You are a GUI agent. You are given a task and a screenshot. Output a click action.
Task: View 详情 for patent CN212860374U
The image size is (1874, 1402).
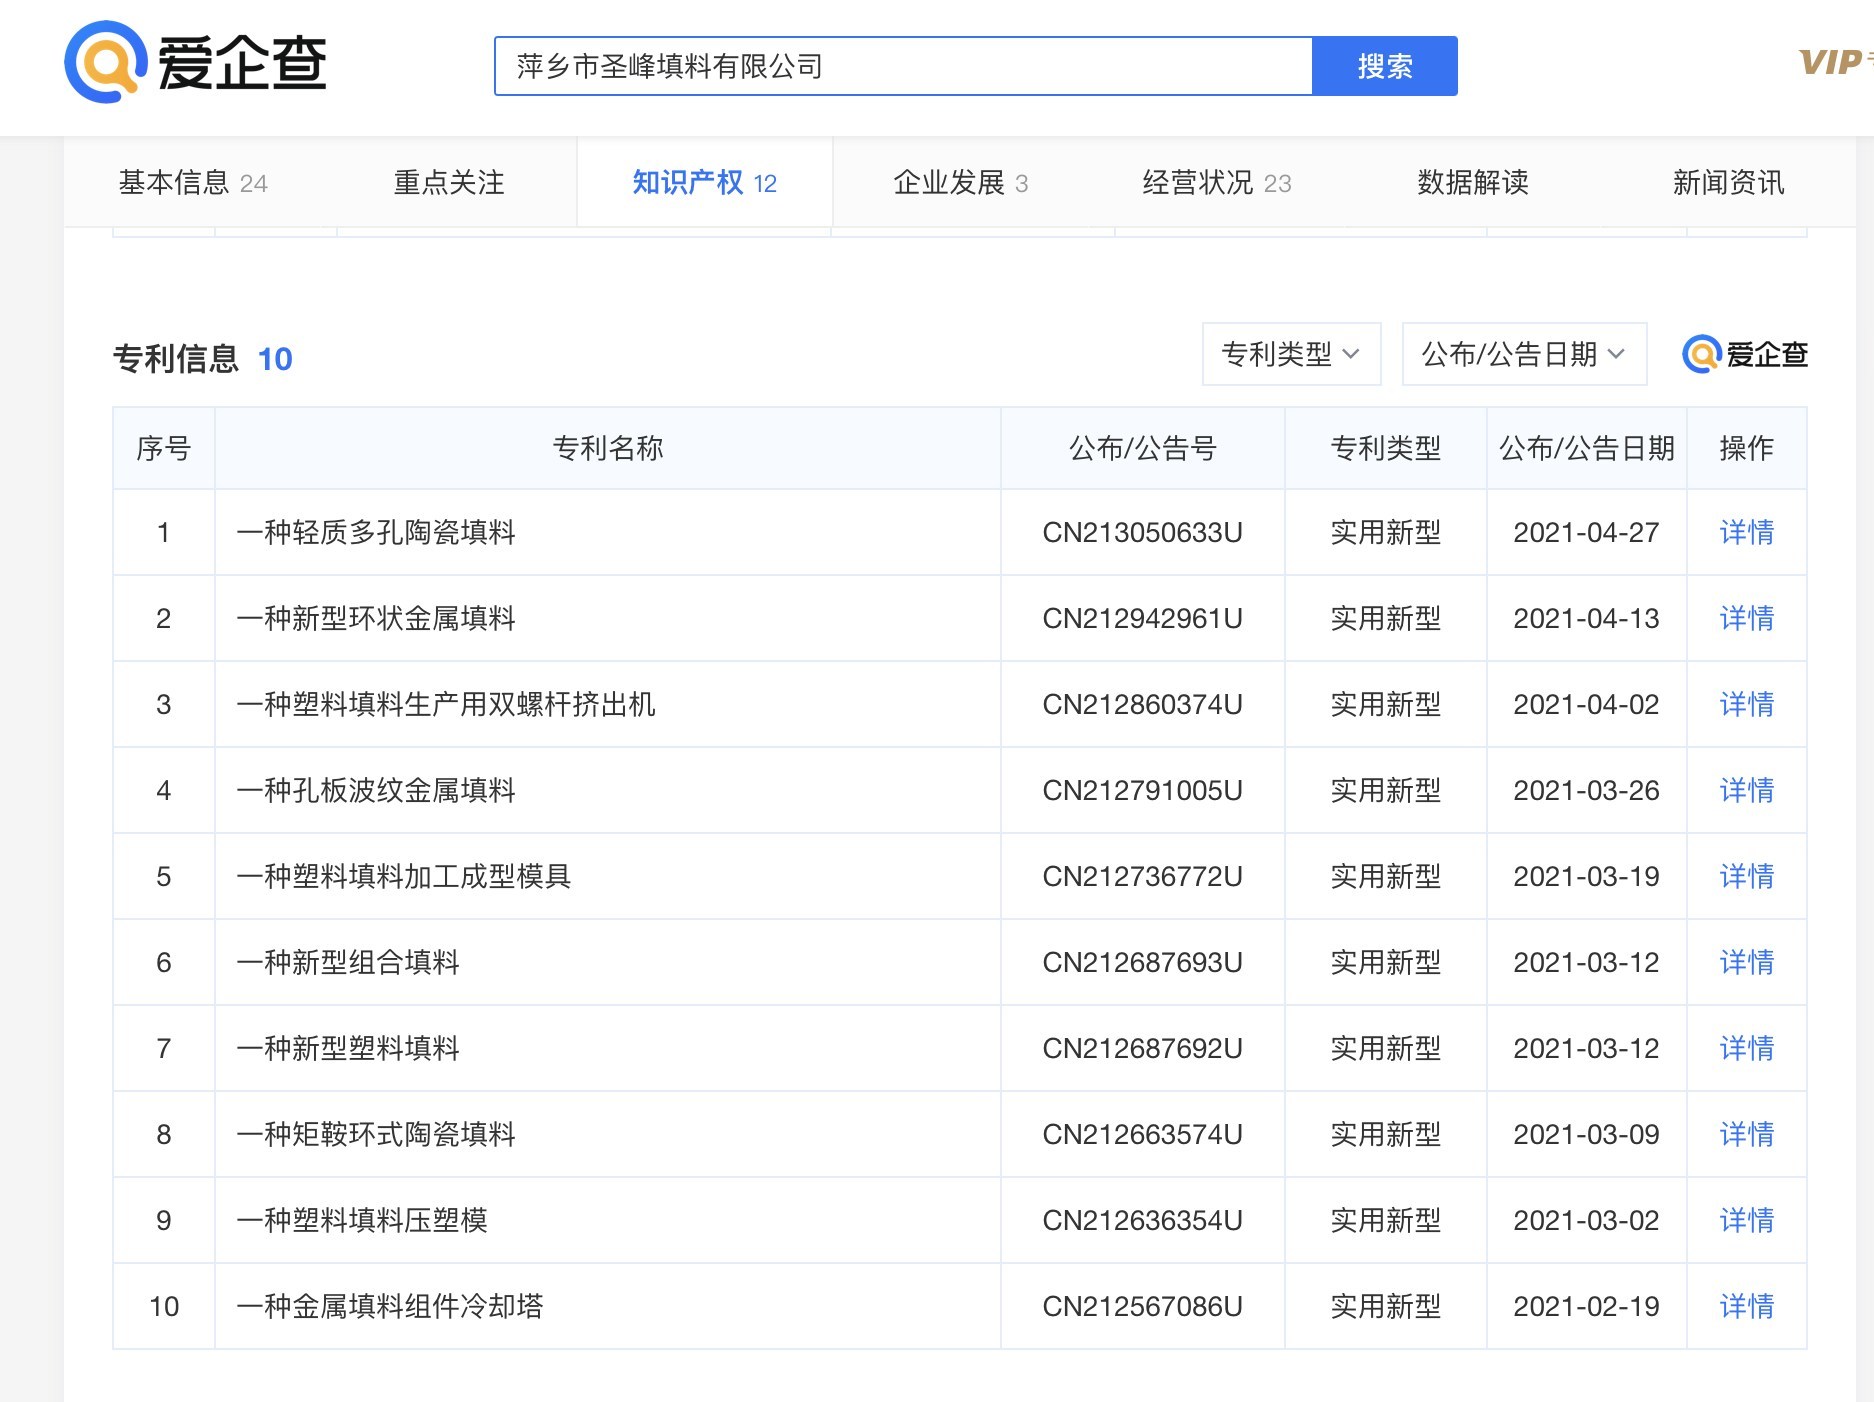(x=1746, y=704)
